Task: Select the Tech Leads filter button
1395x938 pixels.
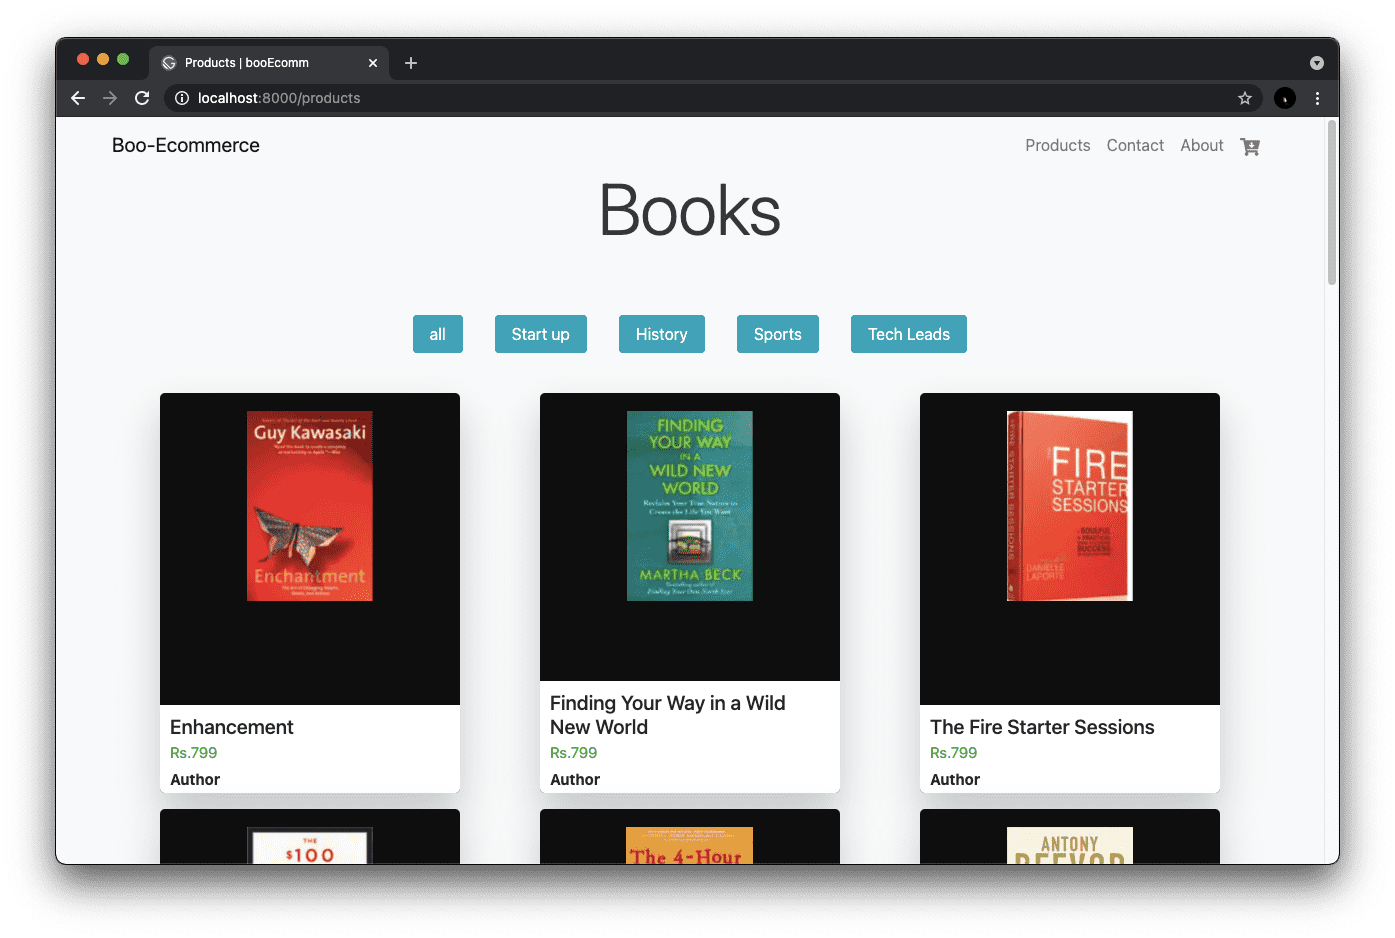Action: 908,334
